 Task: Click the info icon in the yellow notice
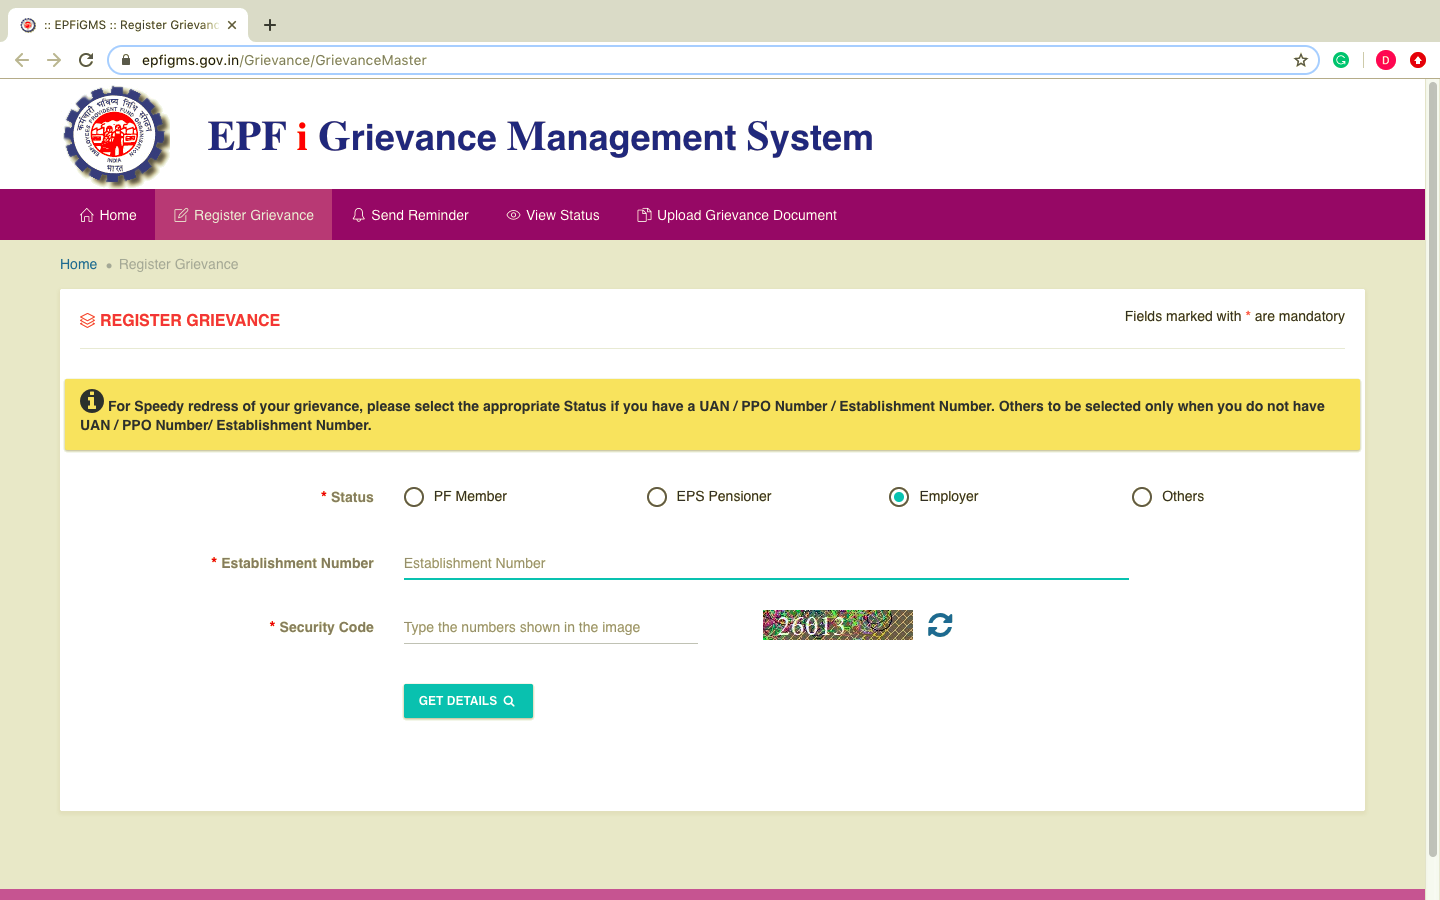coord(92,401)
